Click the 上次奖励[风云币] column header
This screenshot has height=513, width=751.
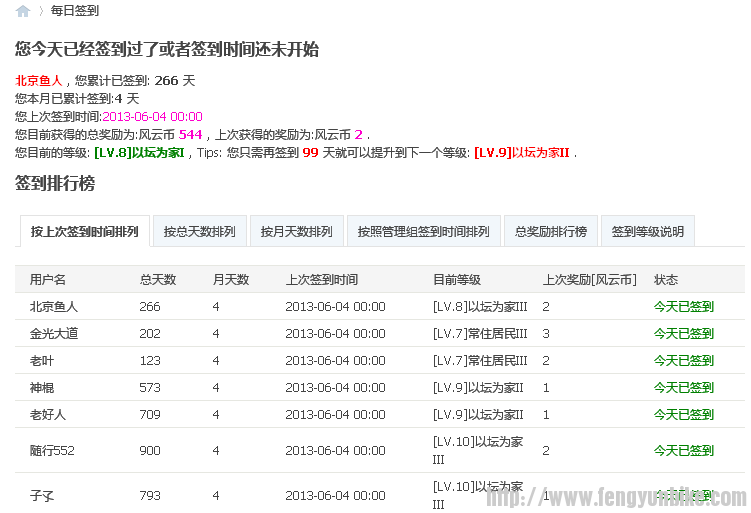tap(590, 279)
